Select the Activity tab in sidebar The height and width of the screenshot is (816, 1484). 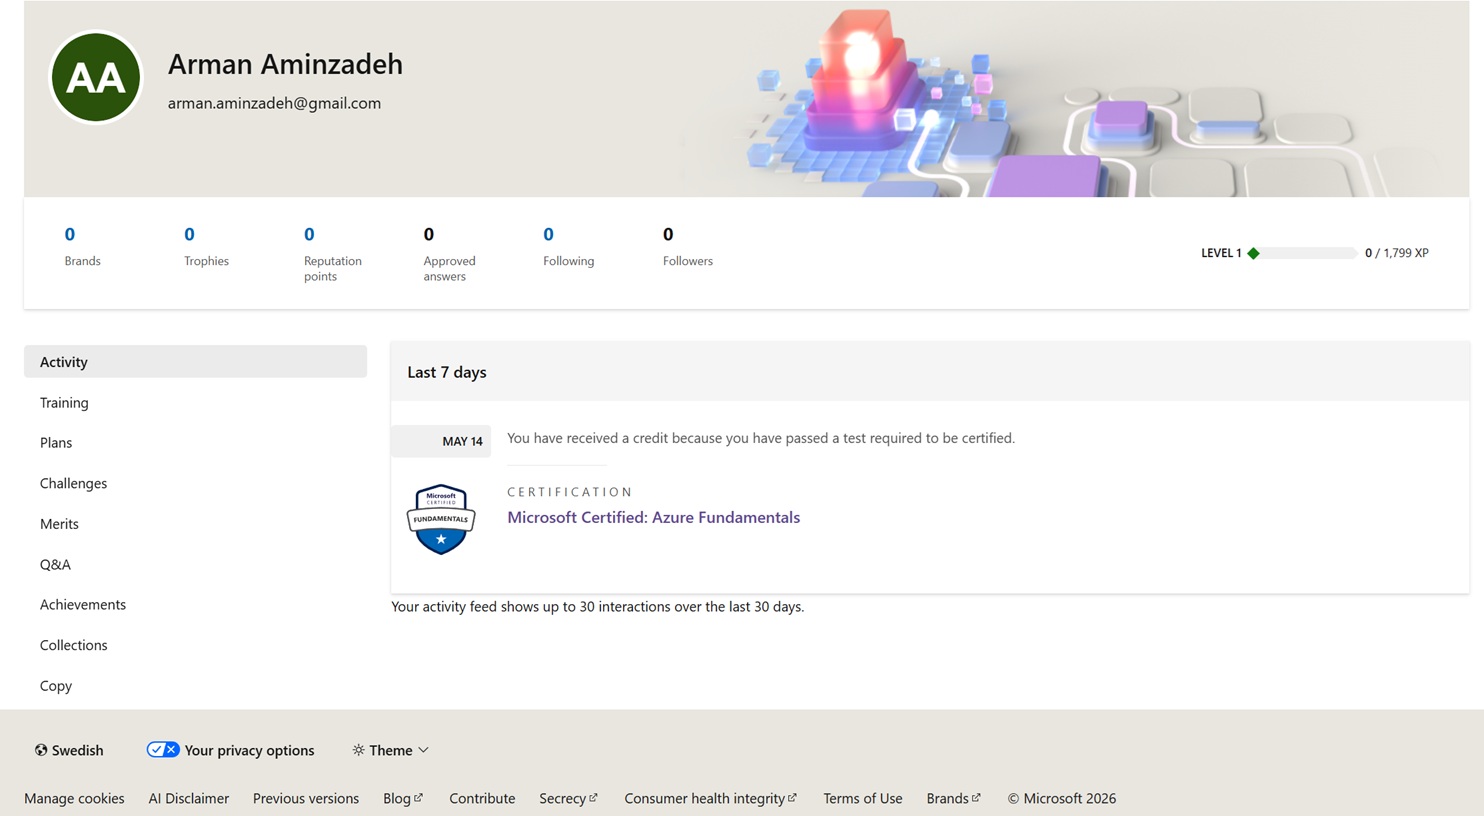195,362
